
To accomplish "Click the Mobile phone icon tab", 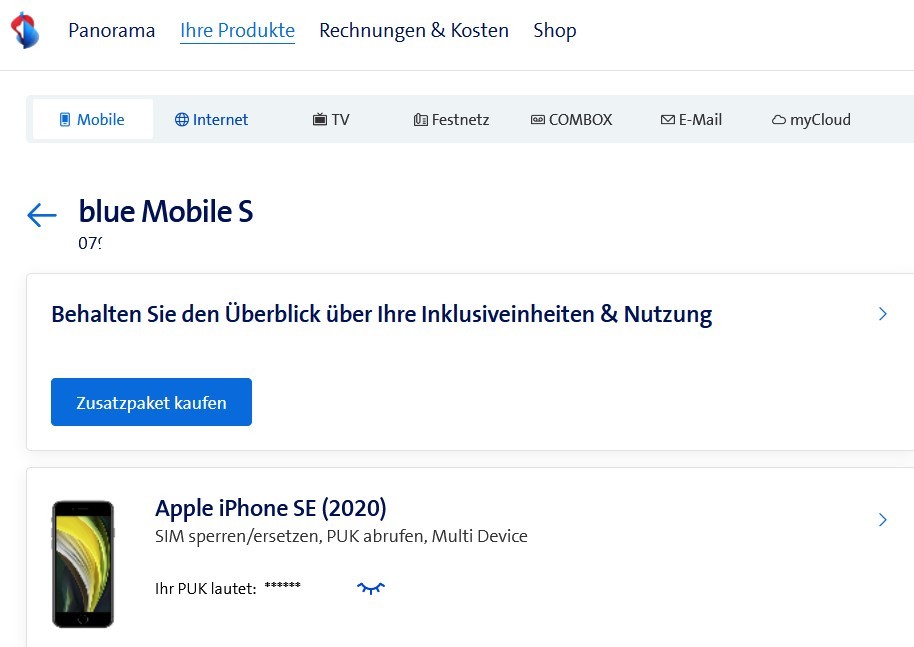I will tap(65, 120).
